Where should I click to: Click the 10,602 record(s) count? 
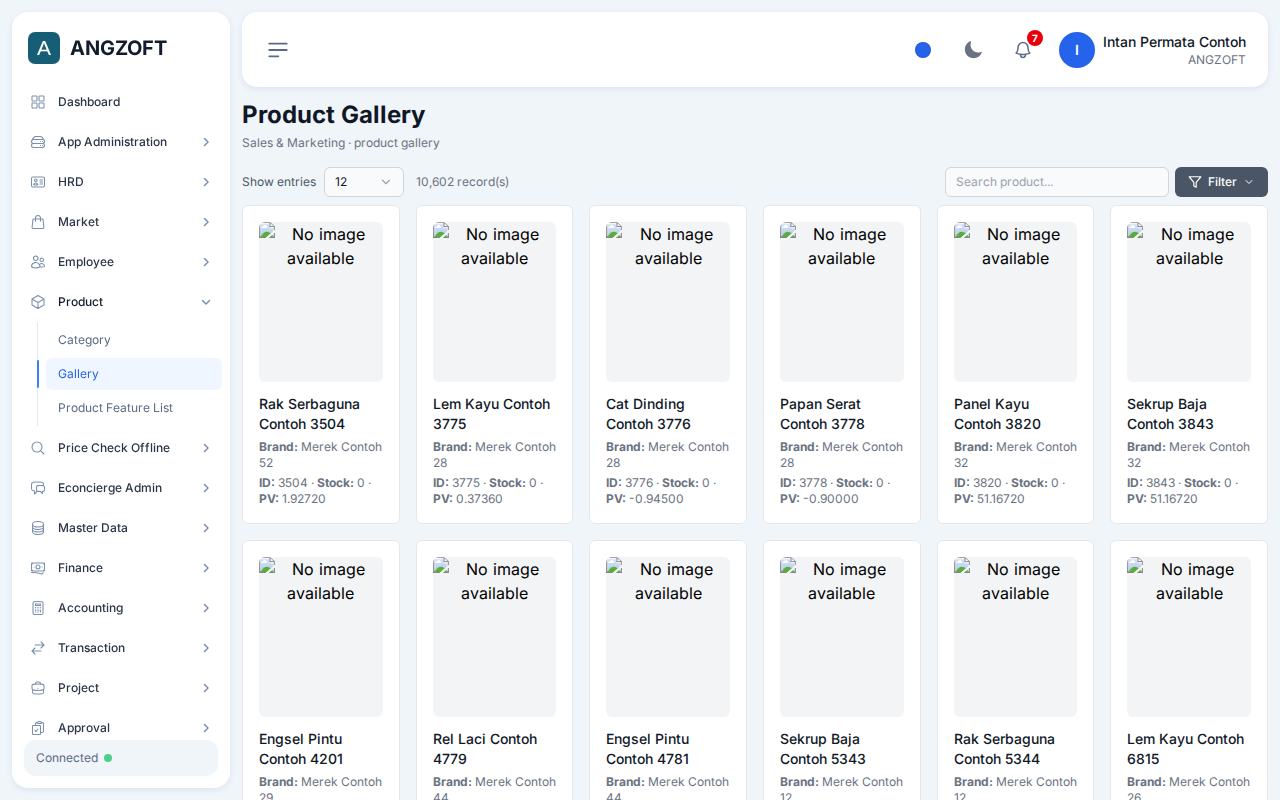pyautogui.click(x=462, y=182)
